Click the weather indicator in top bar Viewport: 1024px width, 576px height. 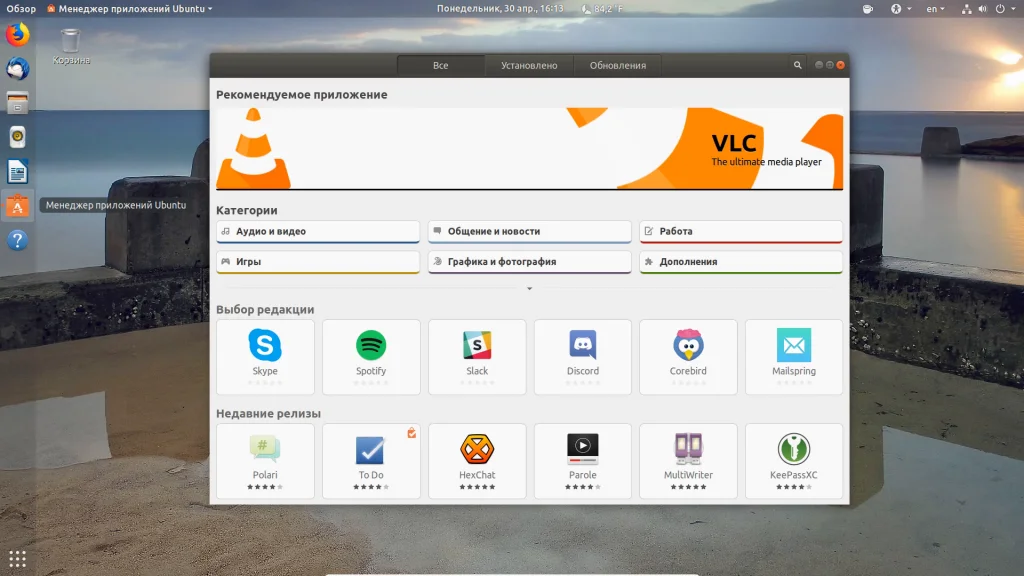pyautogui.click(x=602, y=9)
